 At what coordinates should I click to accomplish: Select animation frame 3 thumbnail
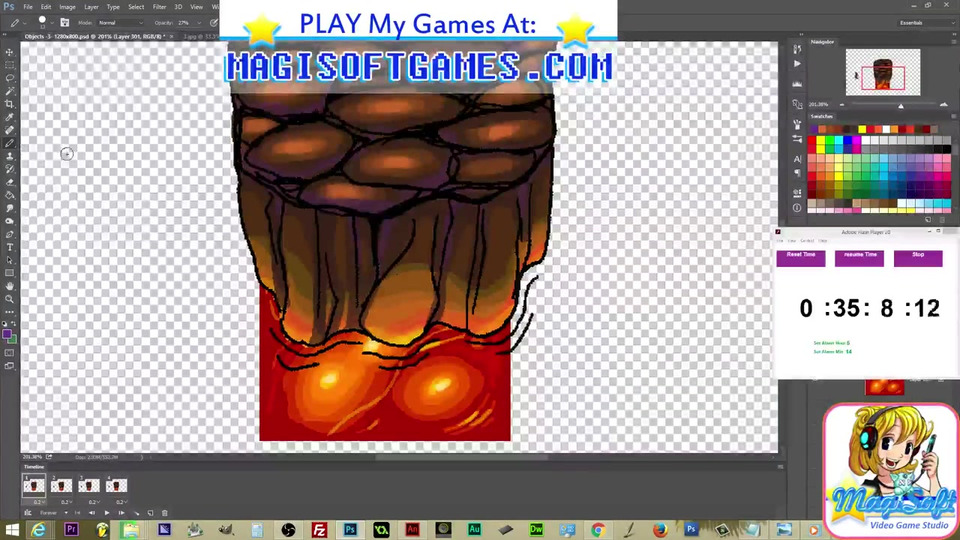[89, 486]
